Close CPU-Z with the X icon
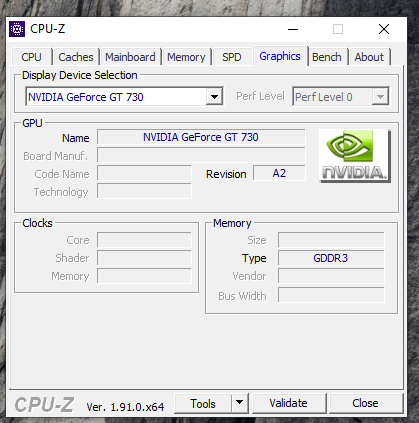 [384, 29]
